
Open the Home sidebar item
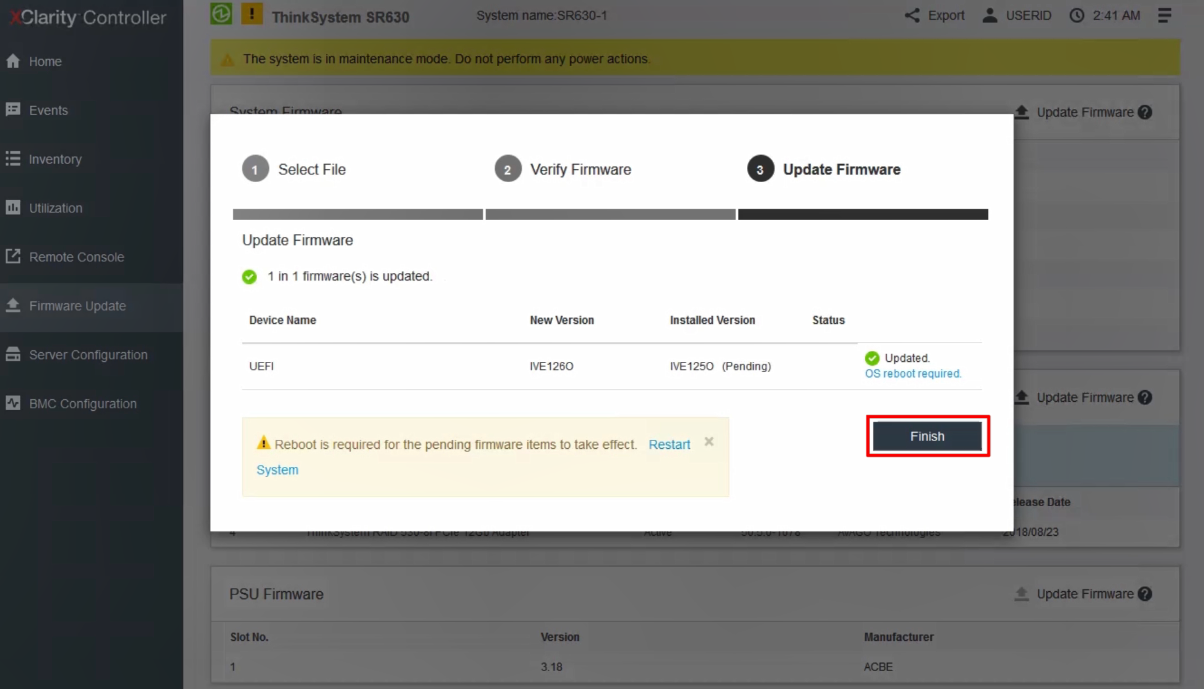click(45, 61)
